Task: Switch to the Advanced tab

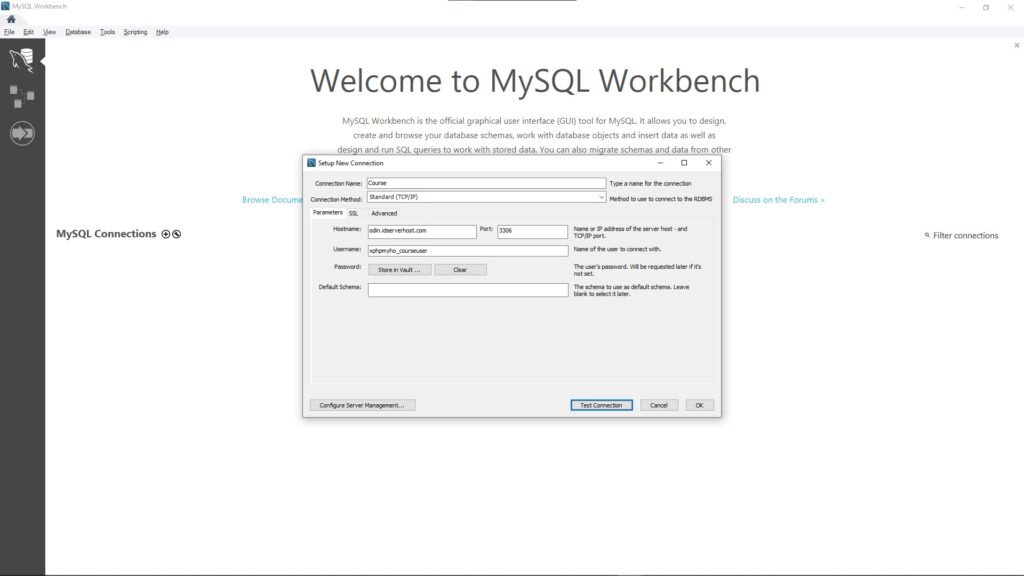Action: [x=384, y=214]
